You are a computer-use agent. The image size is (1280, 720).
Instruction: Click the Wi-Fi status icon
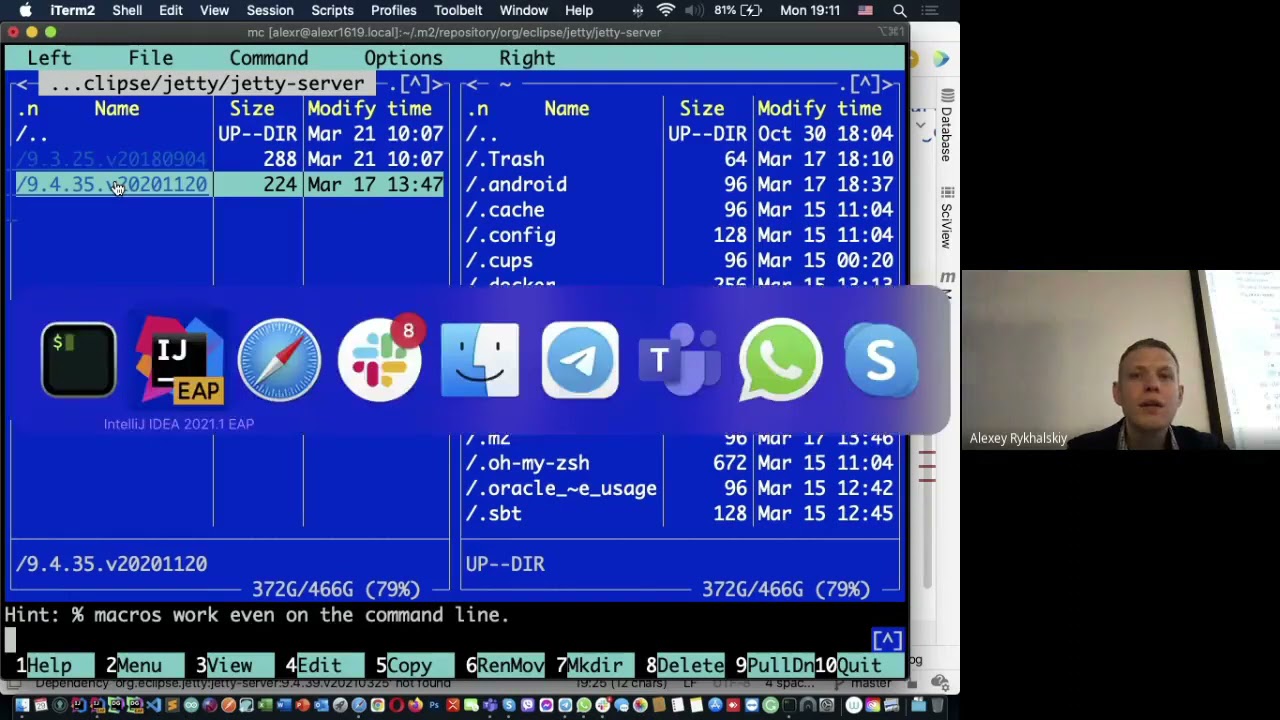pyautogui.click(x=666, y=10)
